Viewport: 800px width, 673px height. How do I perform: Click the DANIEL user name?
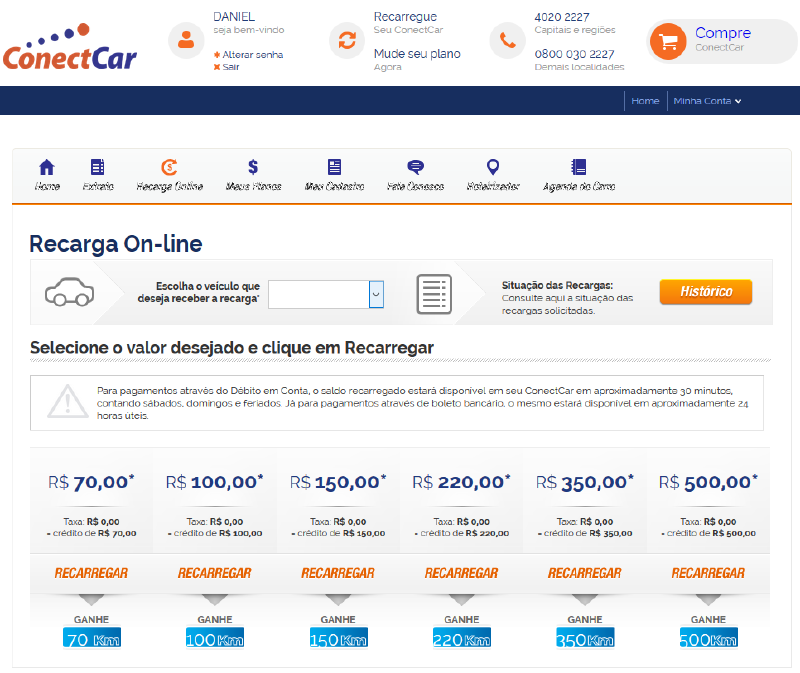[x=234, y=17]
